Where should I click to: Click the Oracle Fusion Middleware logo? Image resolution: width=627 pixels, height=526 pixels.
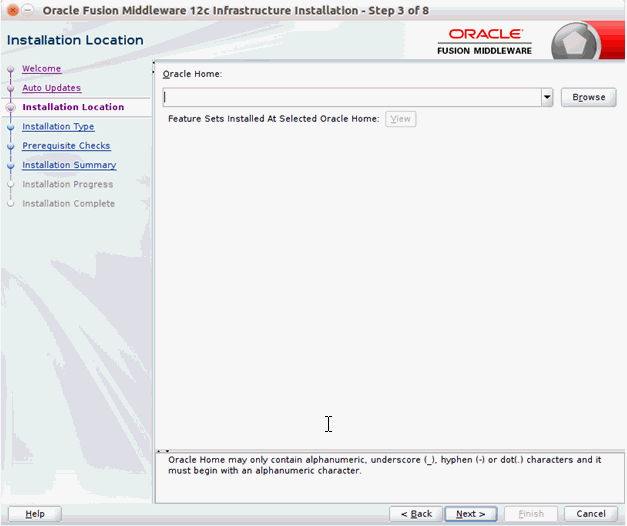coord(485,42)
